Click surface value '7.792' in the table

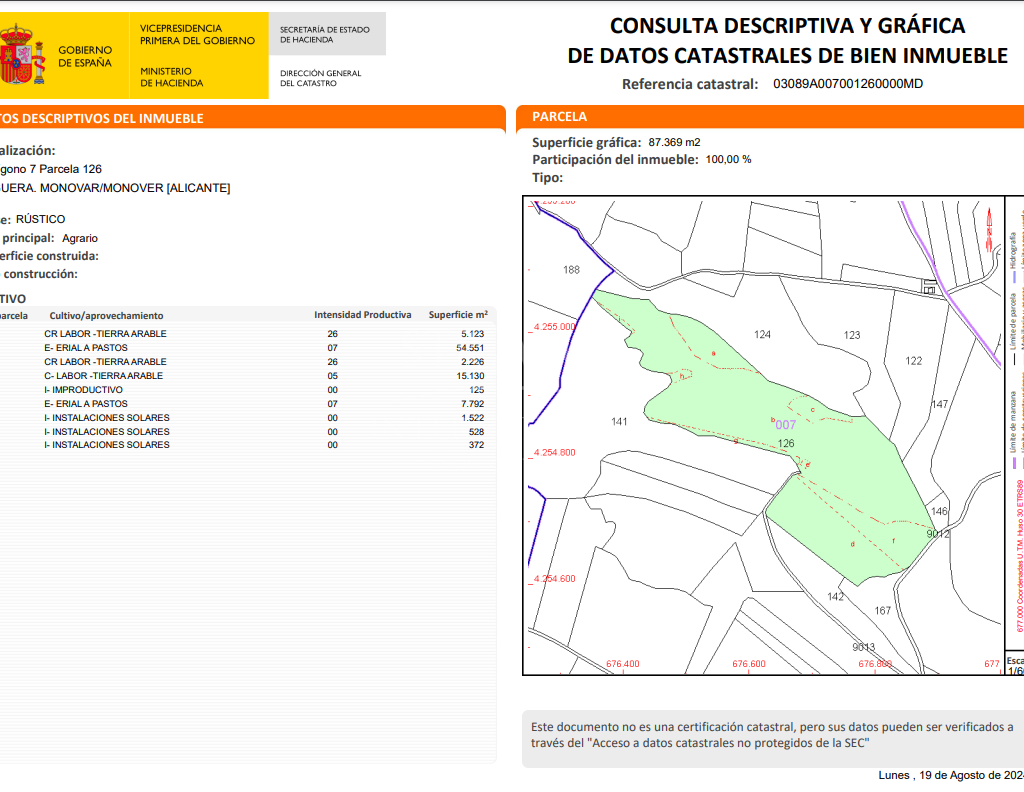pos(473,404)
